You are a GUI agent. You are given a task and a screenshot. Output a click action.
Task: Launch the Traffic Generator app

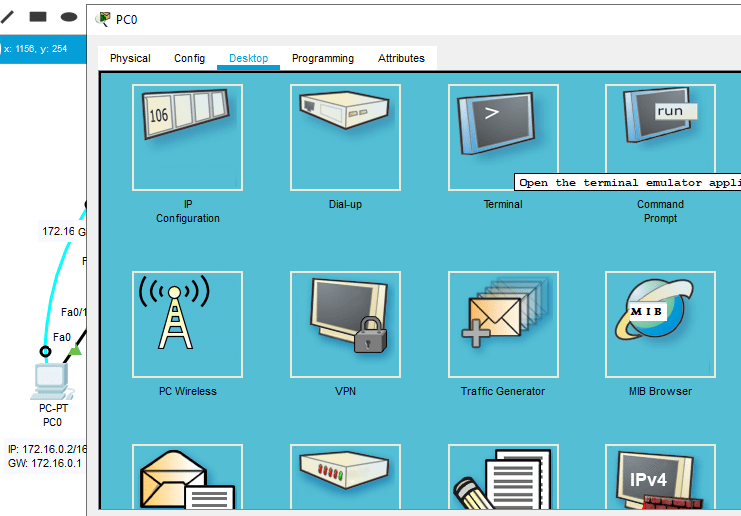tap(503, 325)
